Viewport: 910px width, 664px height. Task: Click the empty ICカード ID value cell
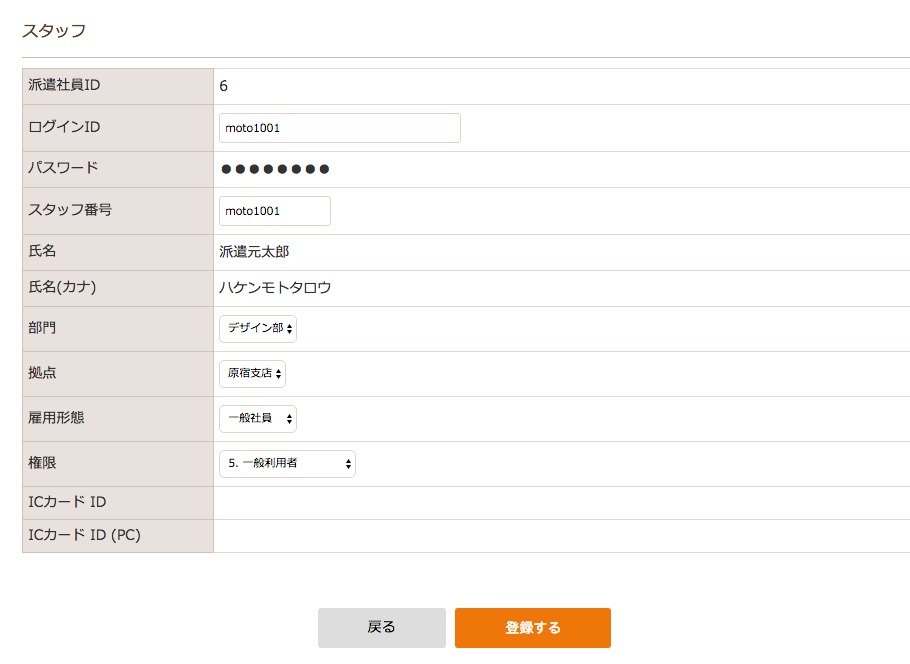click(561, 503)
